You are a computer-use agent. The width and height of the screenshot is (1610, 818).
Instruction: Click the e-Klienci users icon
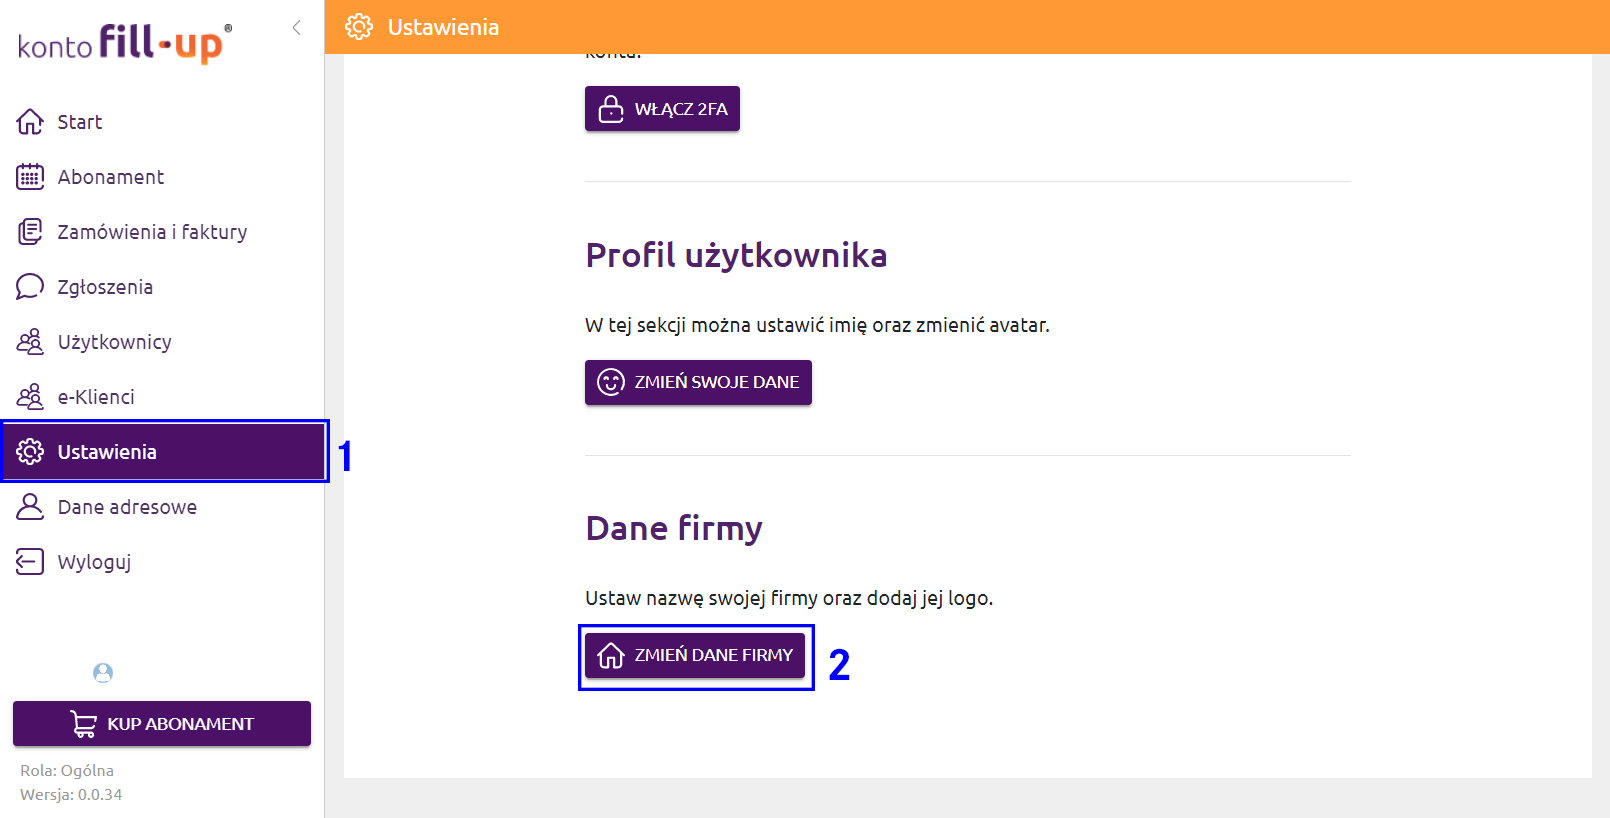tap(30, 397)
